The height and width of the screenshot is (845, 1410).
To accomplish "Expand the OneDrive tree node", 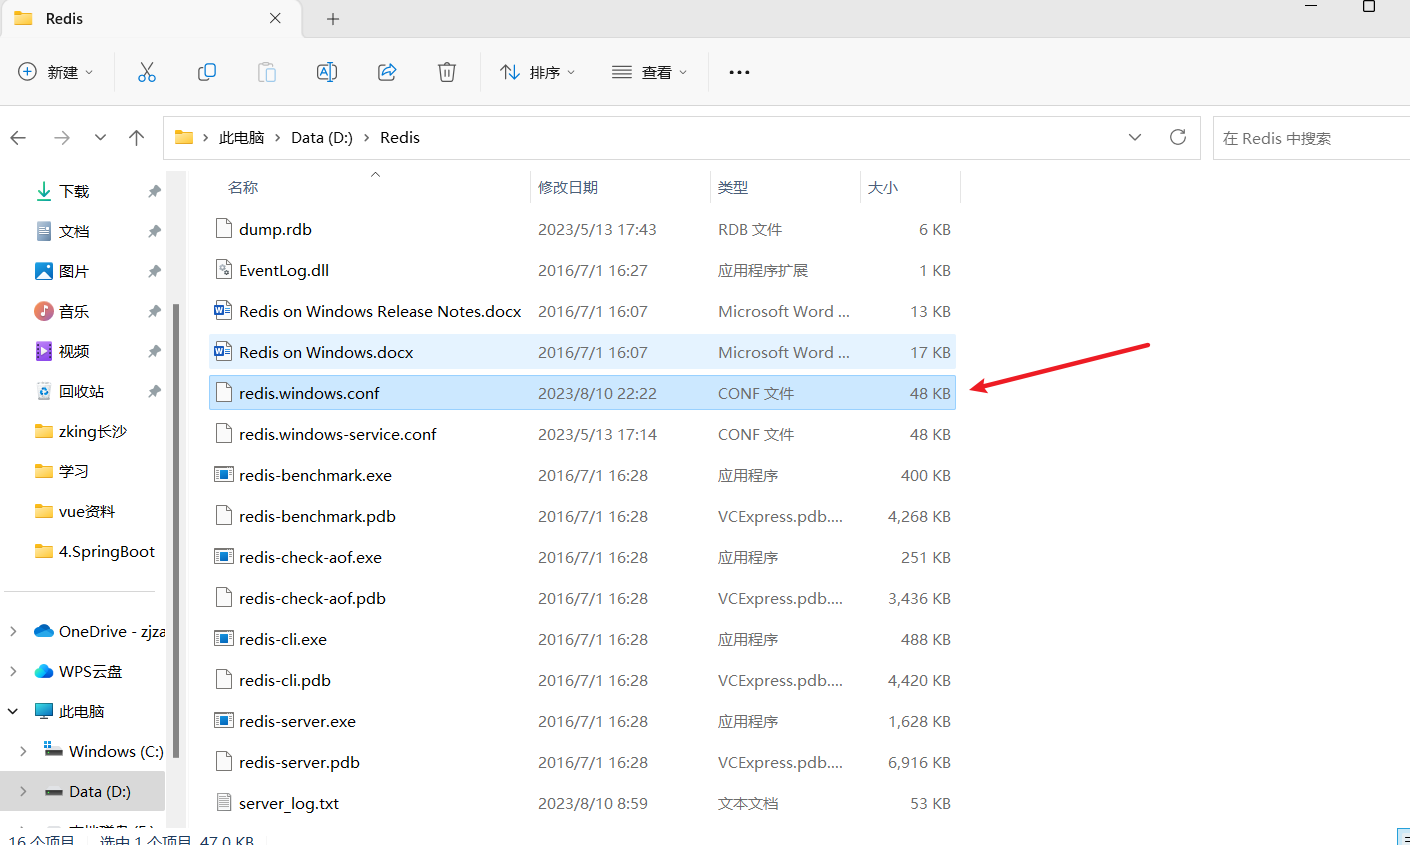I will 13,631.
